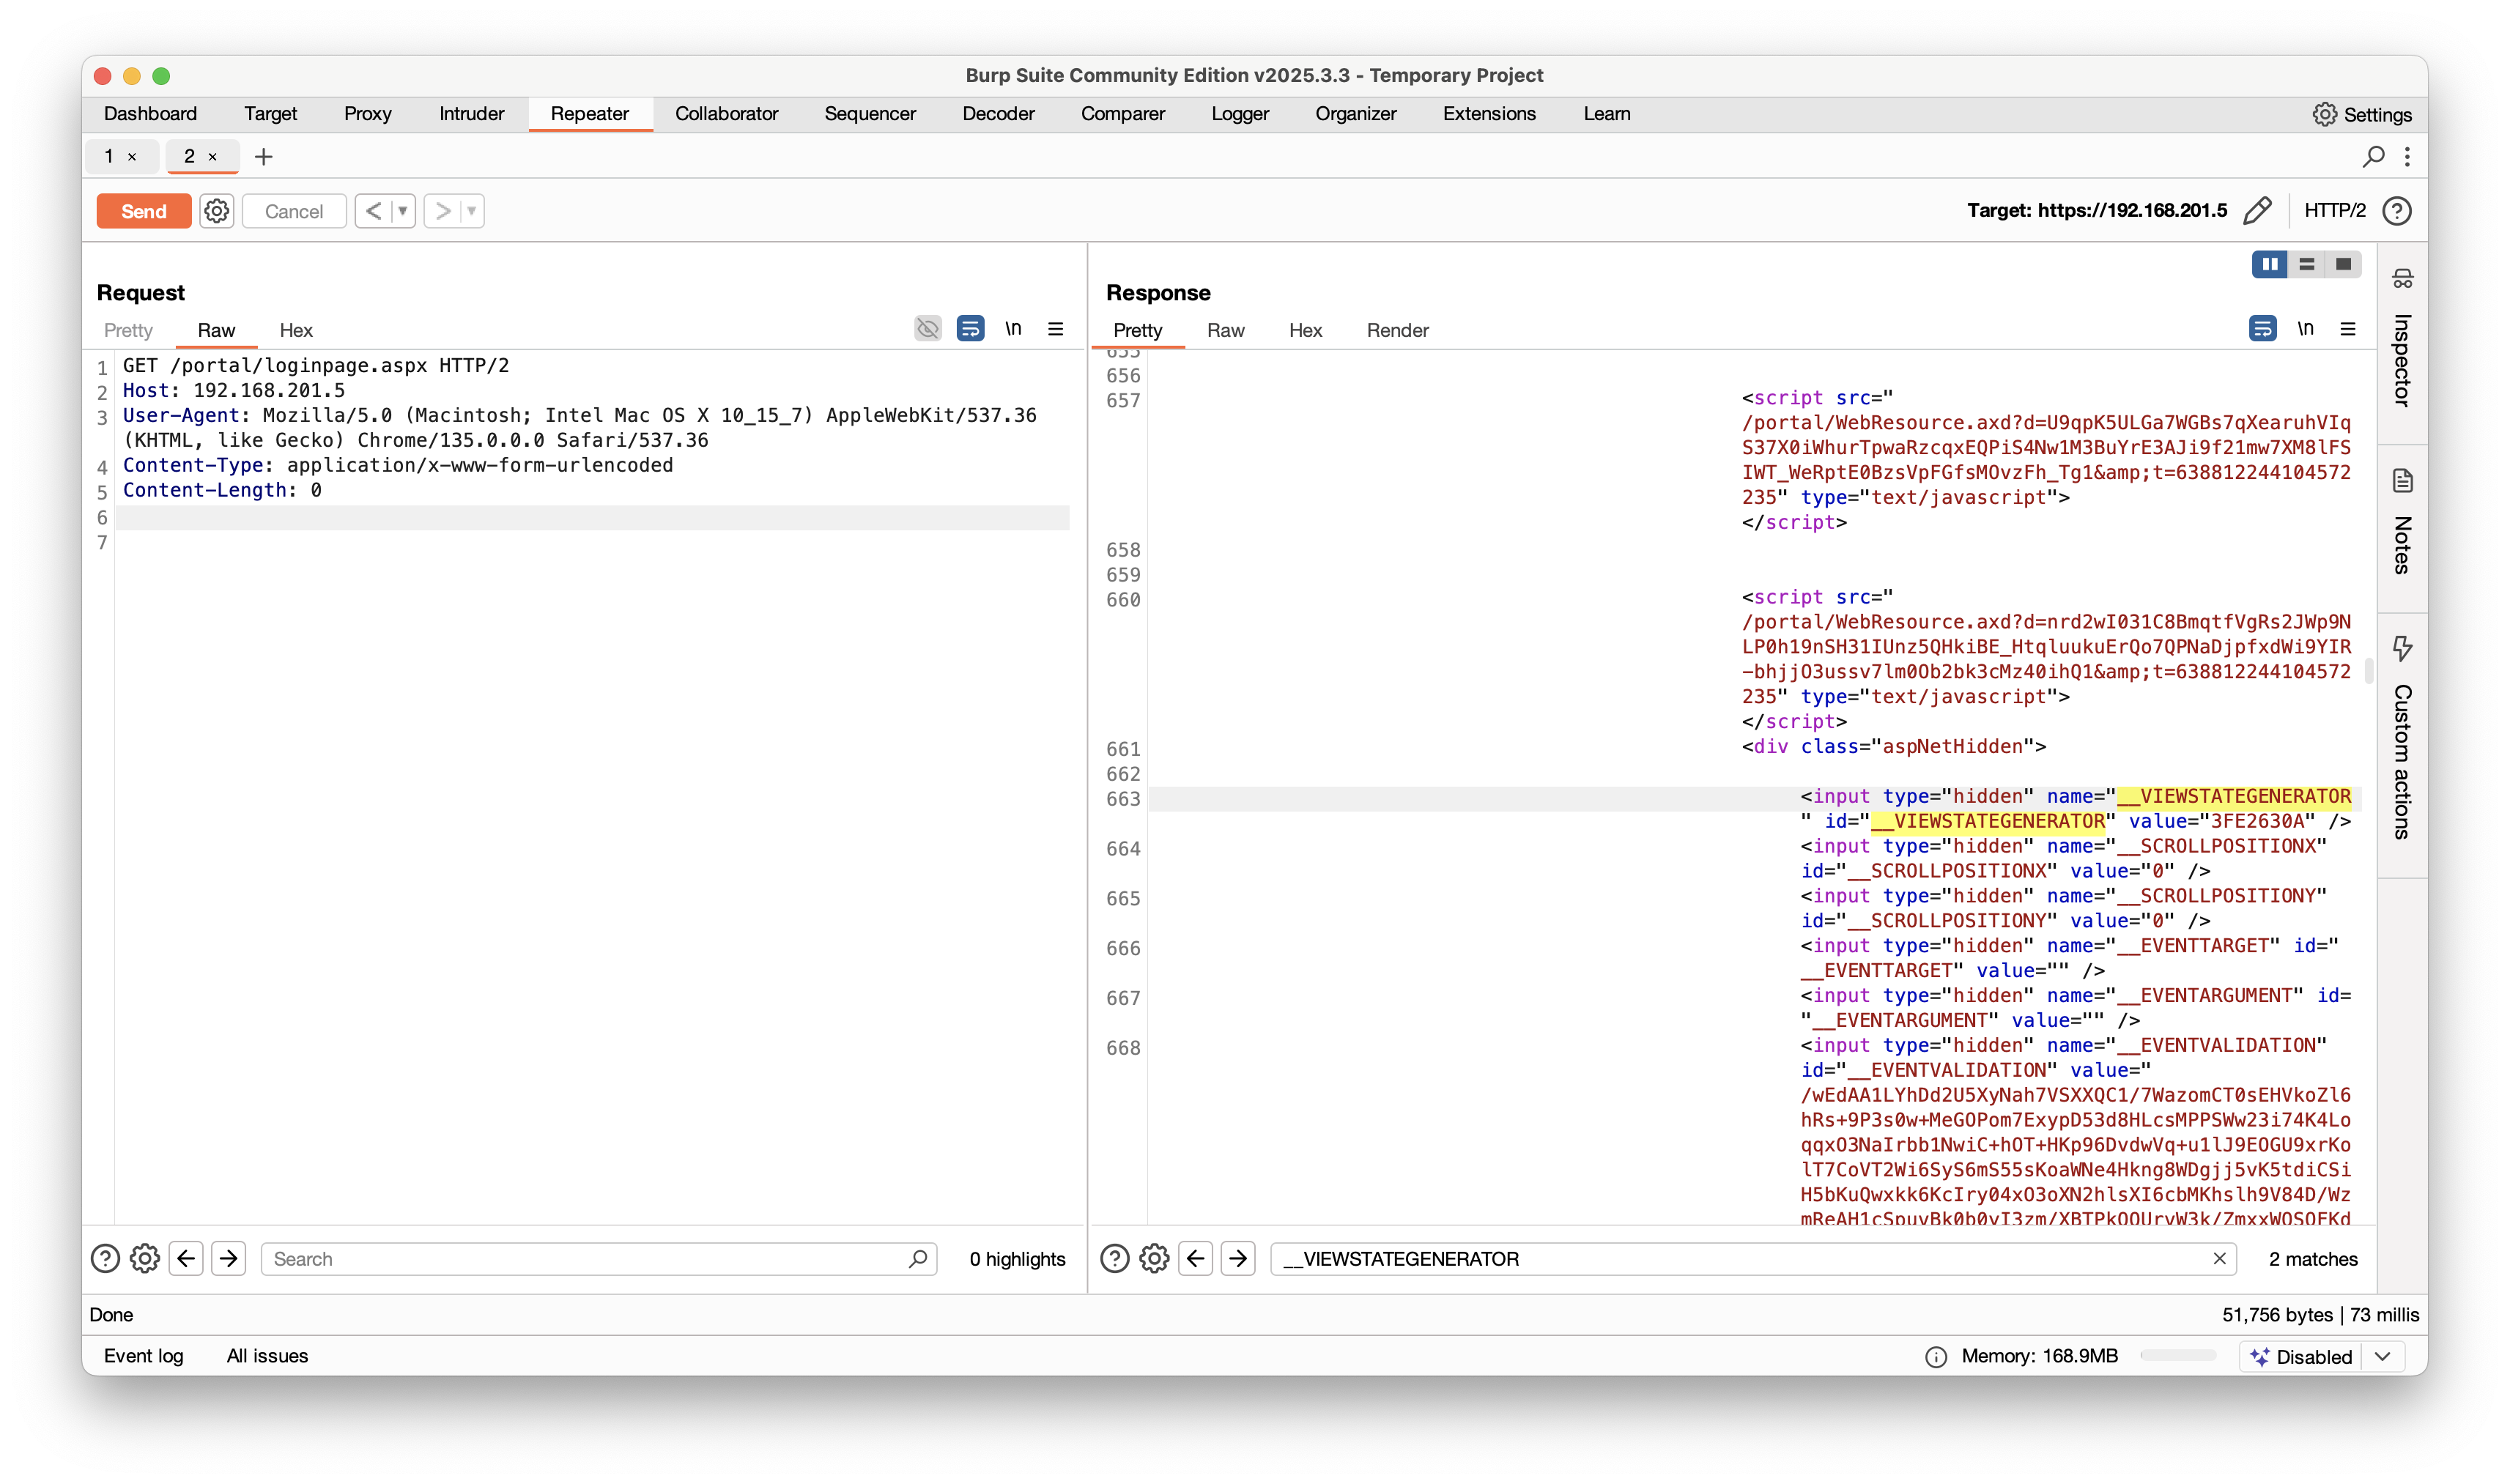This screenshot has width=2510, height=1484.
Task: Open Request search help icon
Action: tap(105, 1258)
